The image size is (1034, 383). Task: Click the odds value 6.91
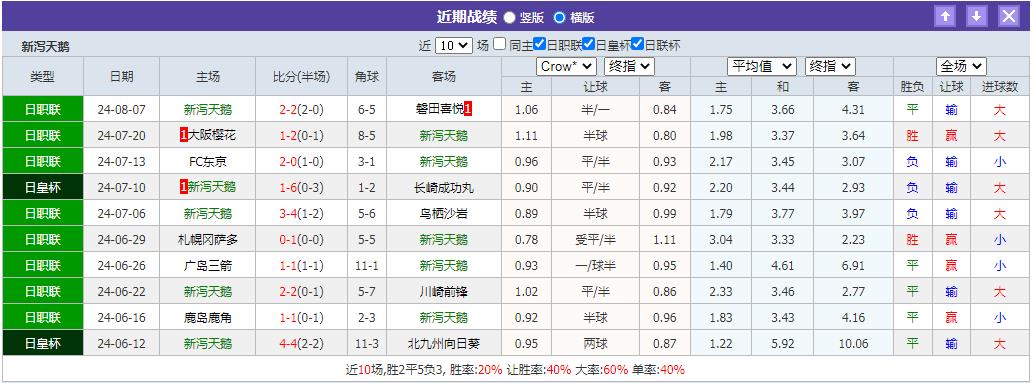[854, 266]
